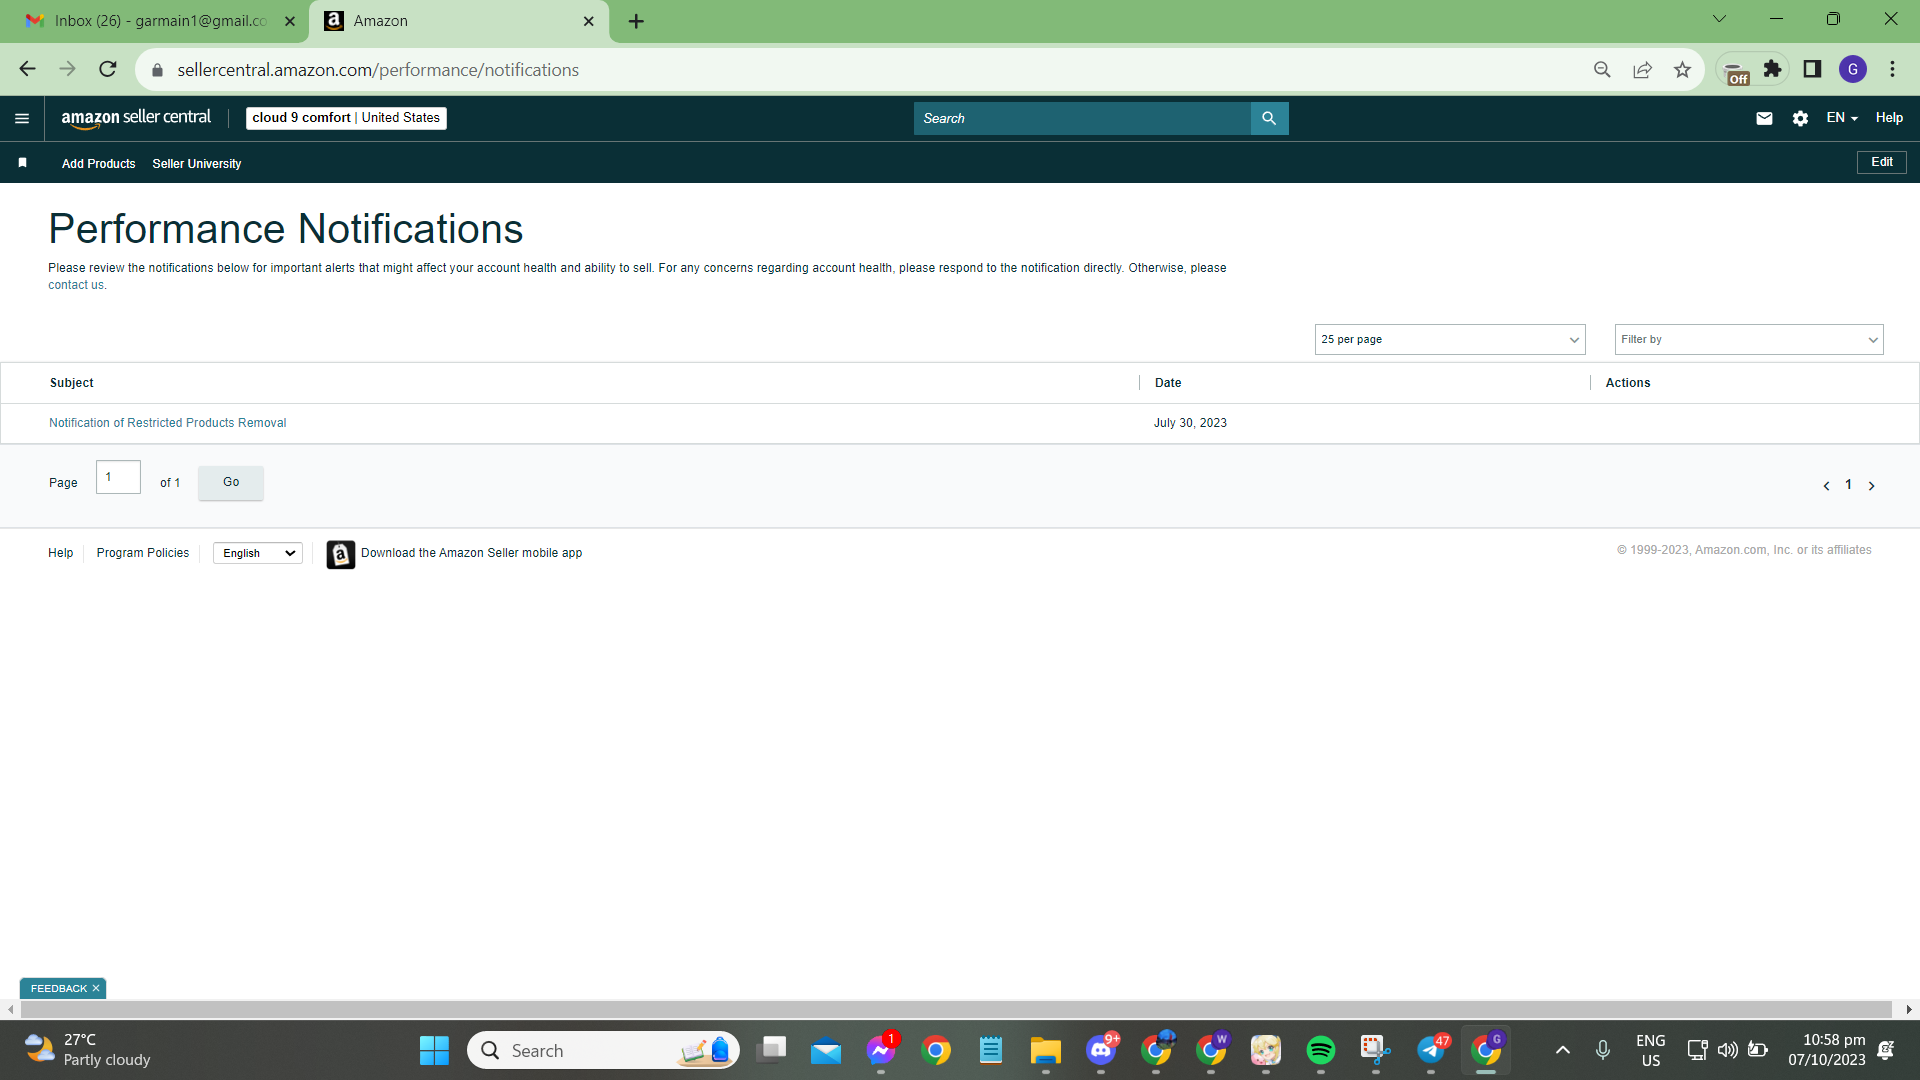Image resolution: width=1920 pixels, height=1080 pixels.
Task: Click the Amazon Seller app icon
Action: (341, 554)
